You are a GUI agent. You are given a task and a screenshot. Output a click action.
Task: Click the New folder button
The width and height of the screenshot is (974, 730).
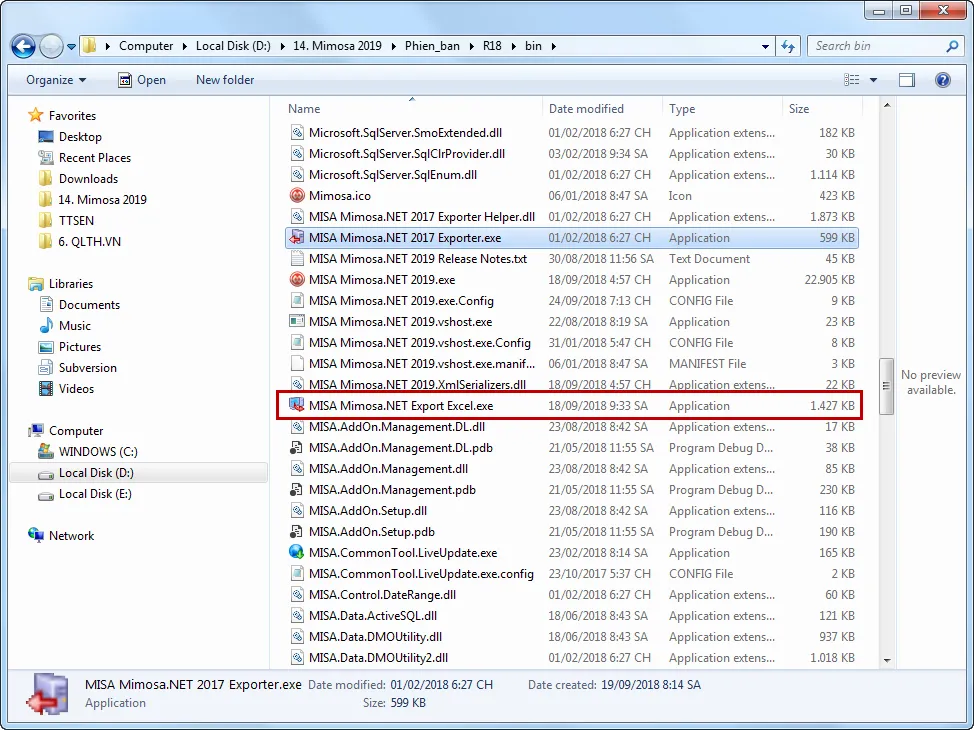[225, 80]
